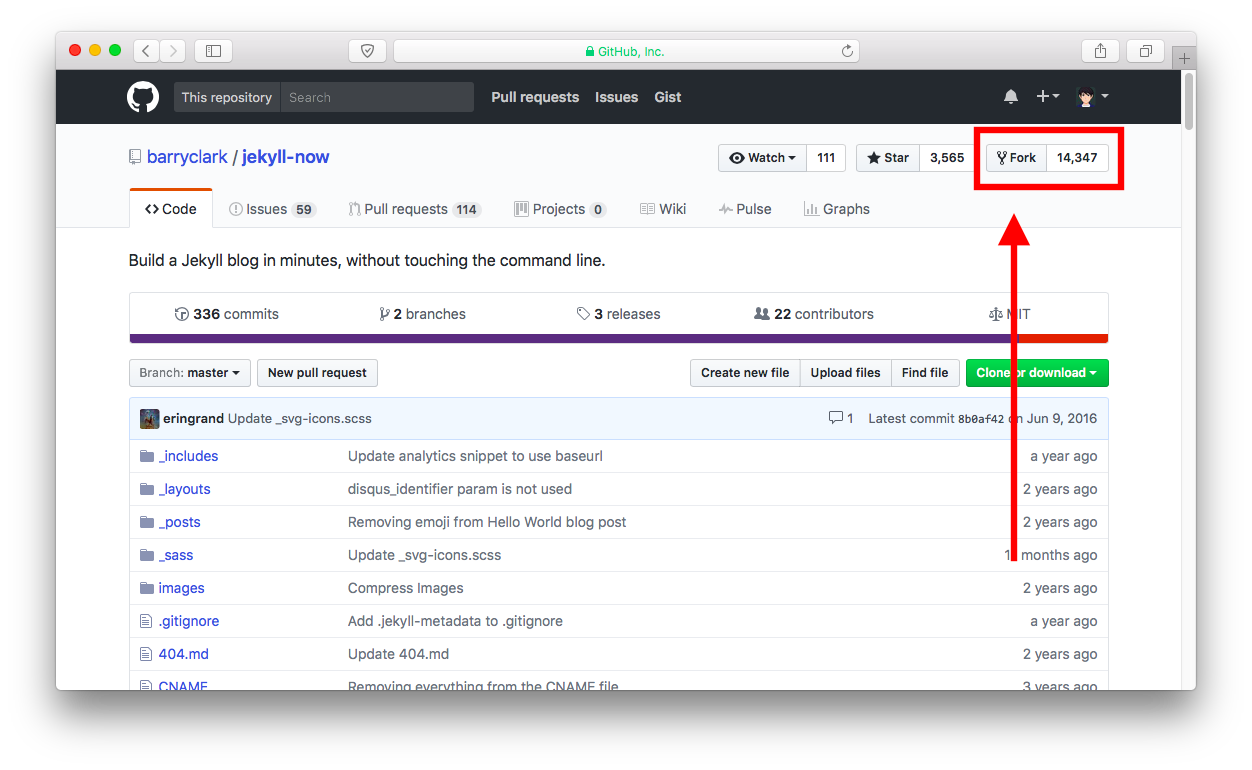
Task: Open Pull requests in the top navigation
Action: (x=535, y=97)
